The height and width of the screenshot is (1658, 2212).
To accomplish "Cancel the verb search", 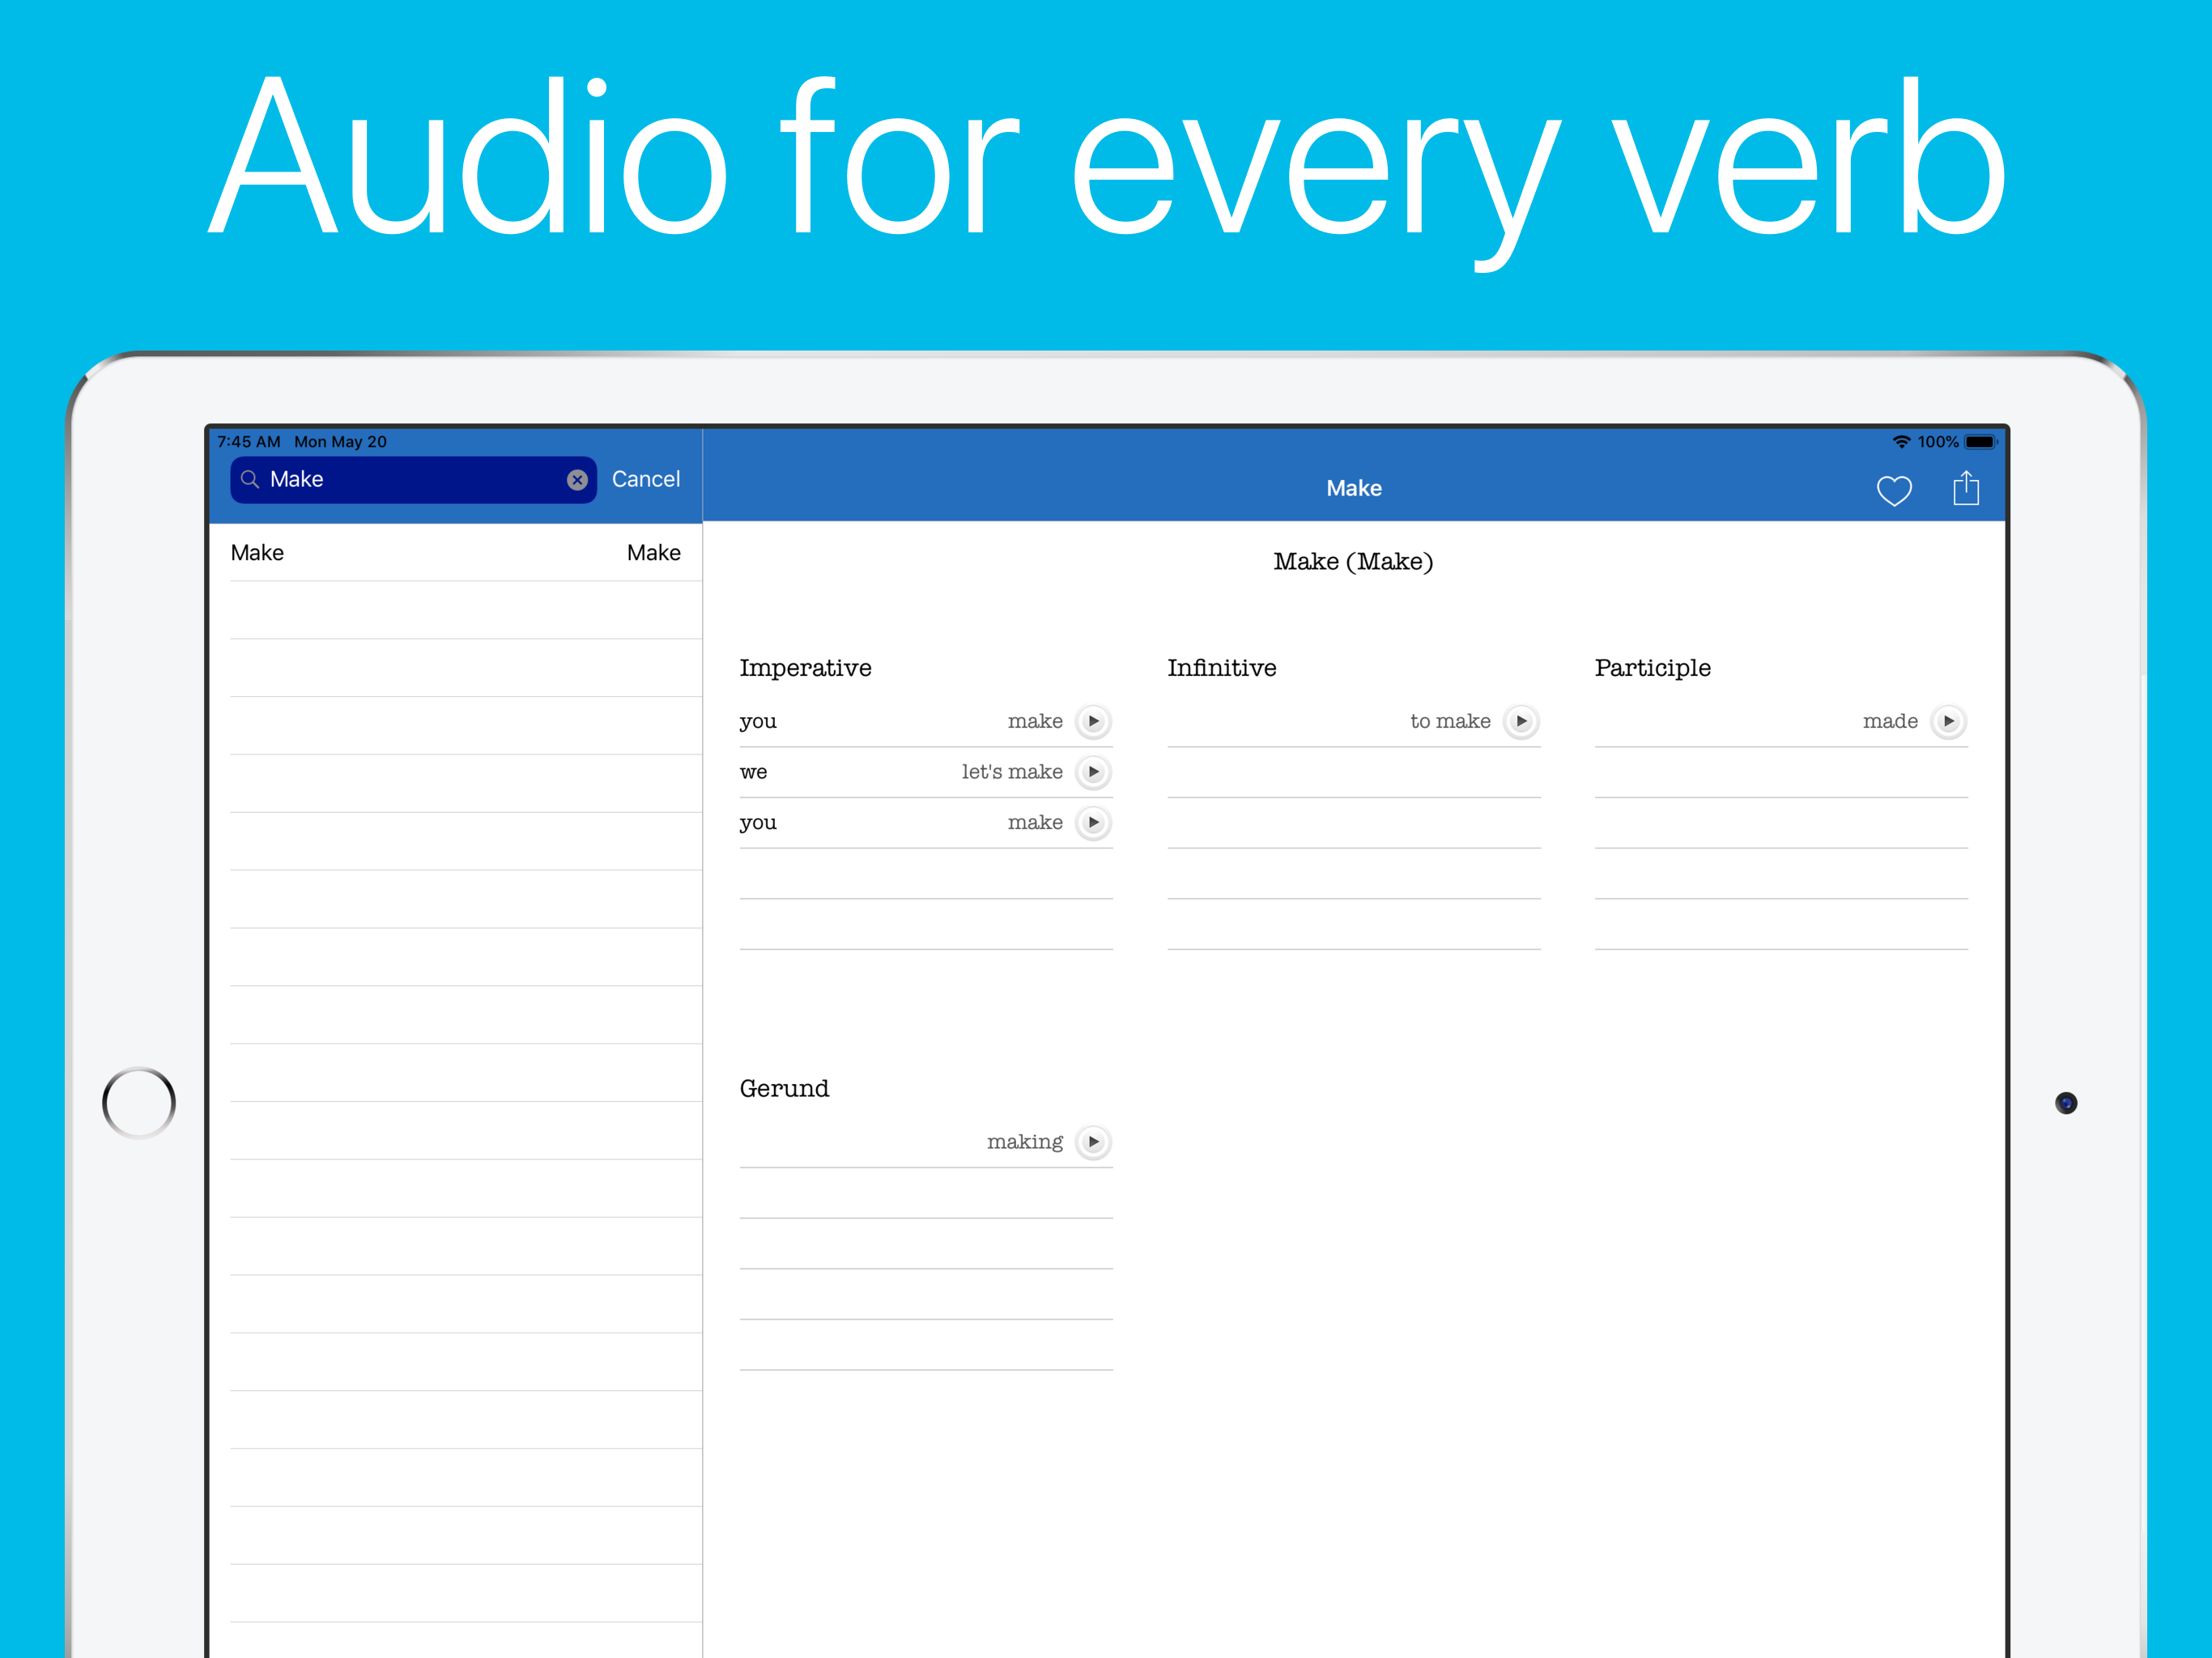I will click(x=646, y=479).
